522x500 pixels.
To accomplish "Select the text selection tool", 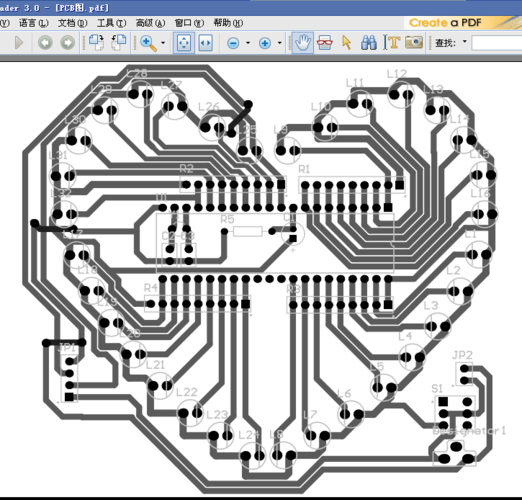I will point(392,43).
